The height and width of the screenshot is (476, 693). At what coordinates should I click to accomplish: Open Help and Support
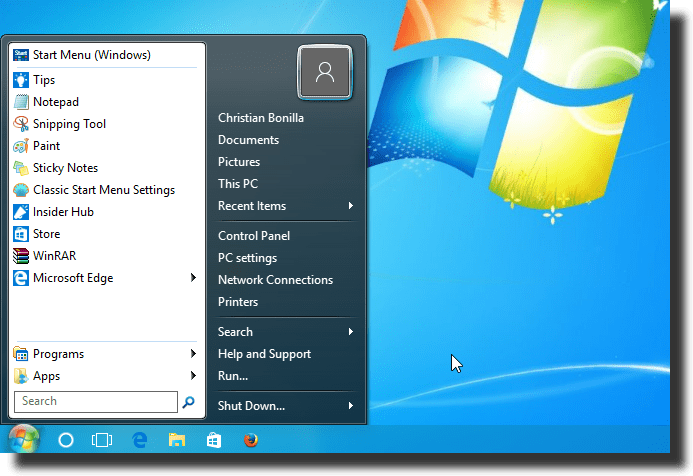coord(264,354)
